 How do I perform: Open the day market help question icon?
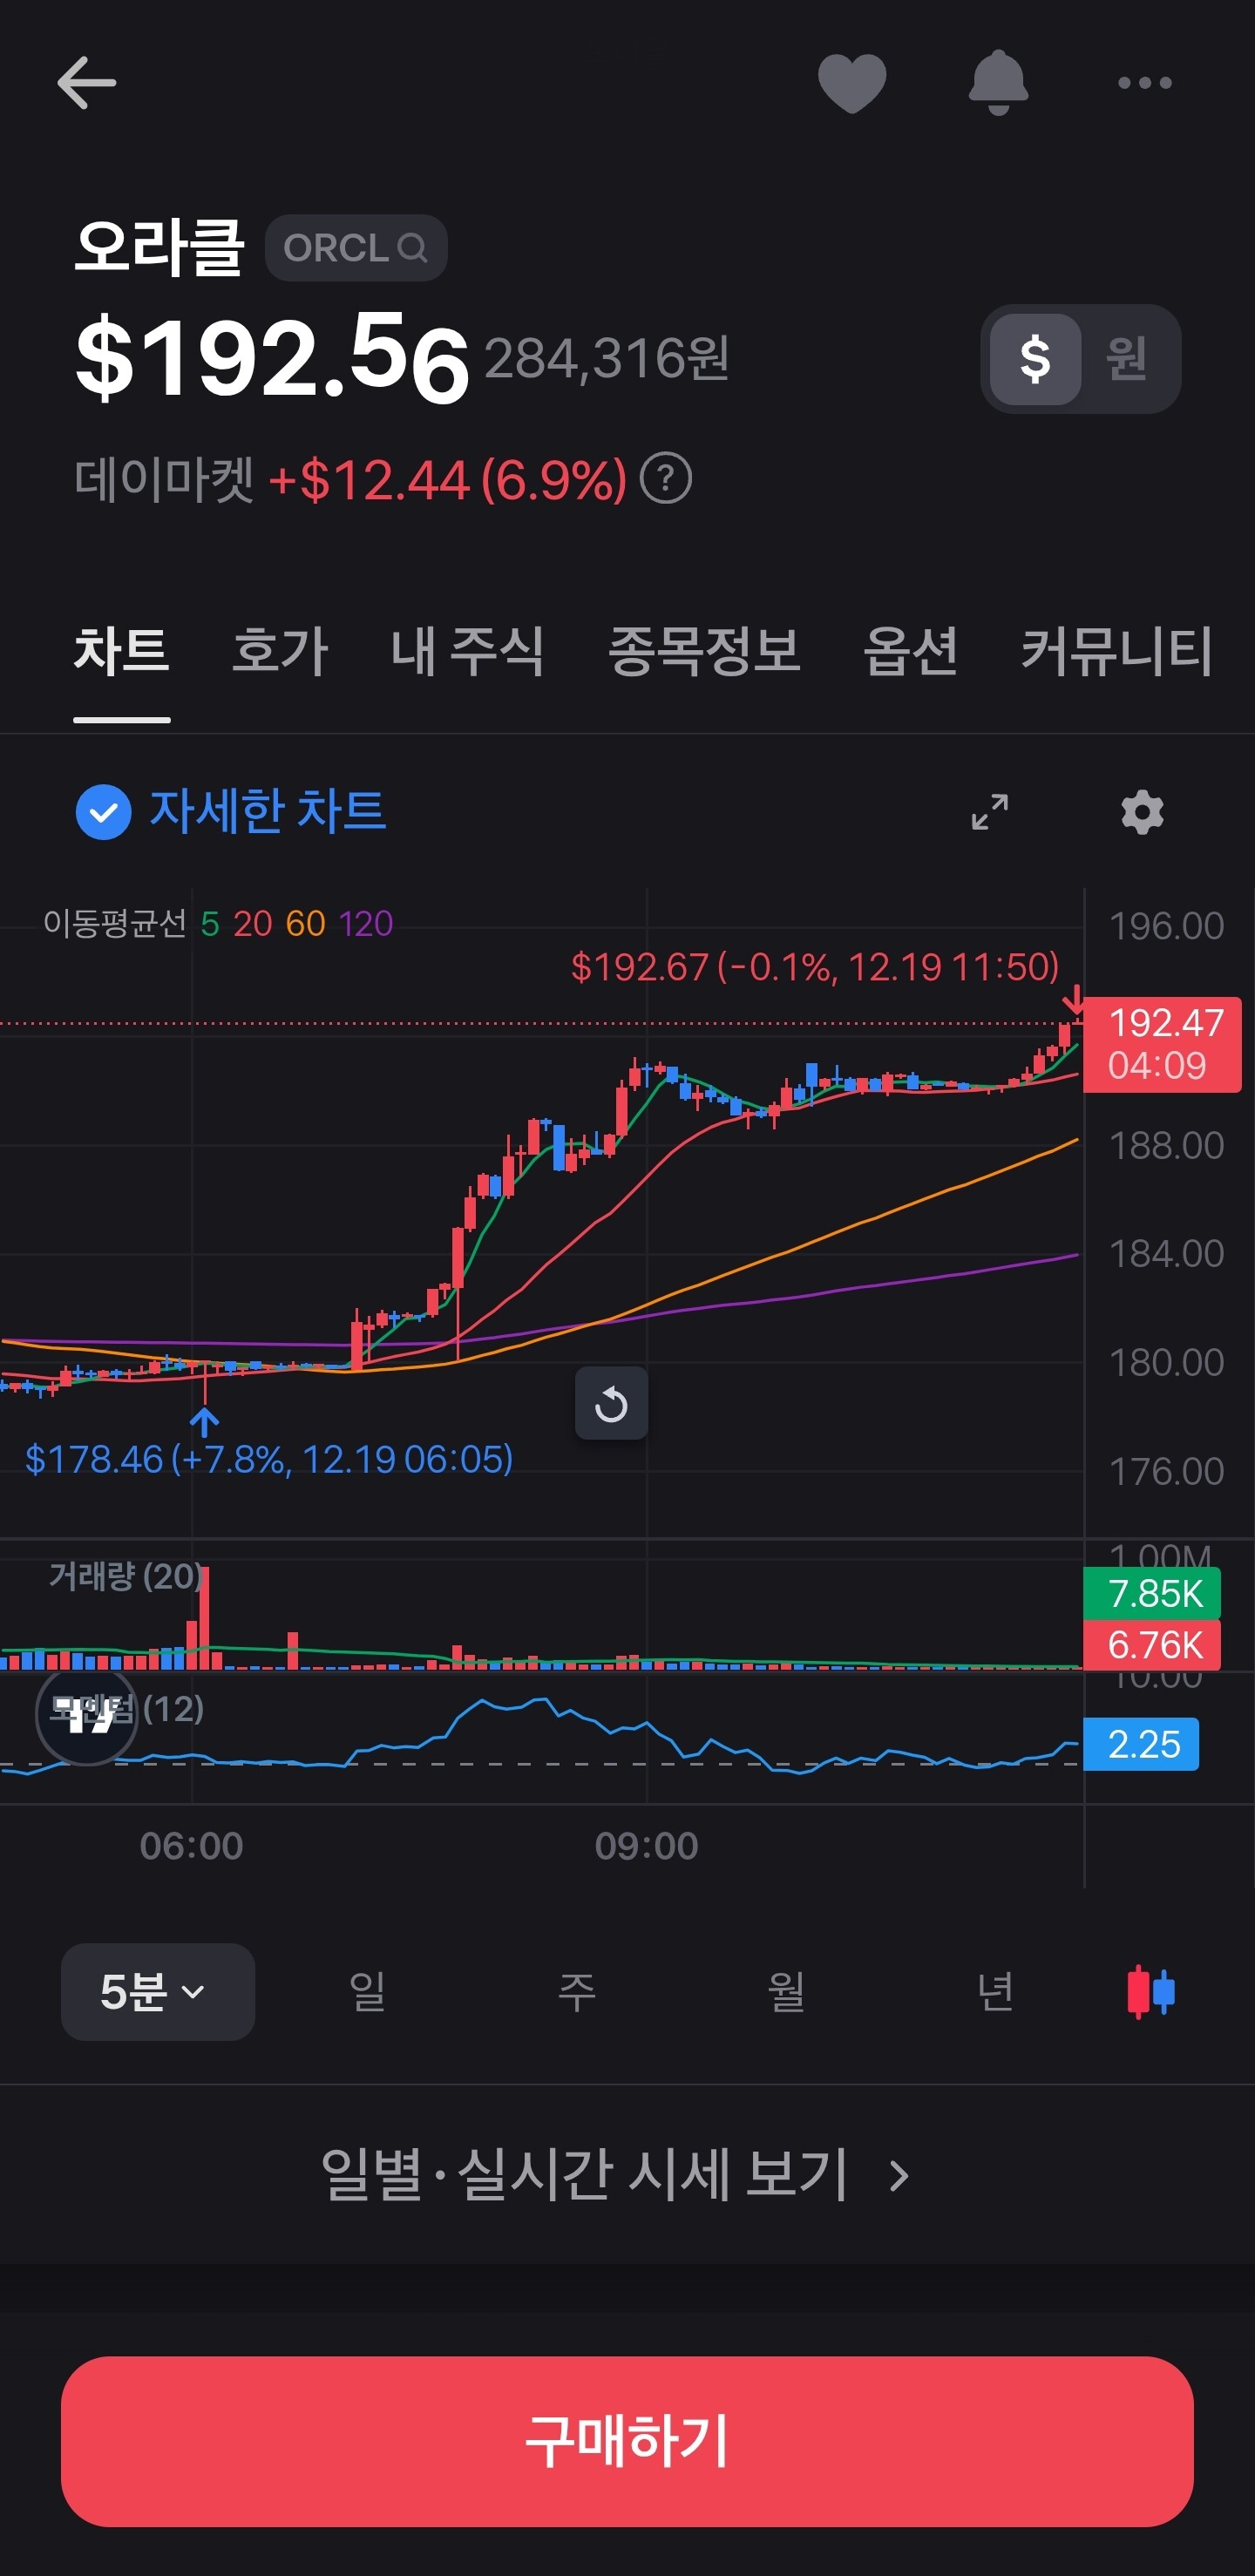tap(666, 478)
